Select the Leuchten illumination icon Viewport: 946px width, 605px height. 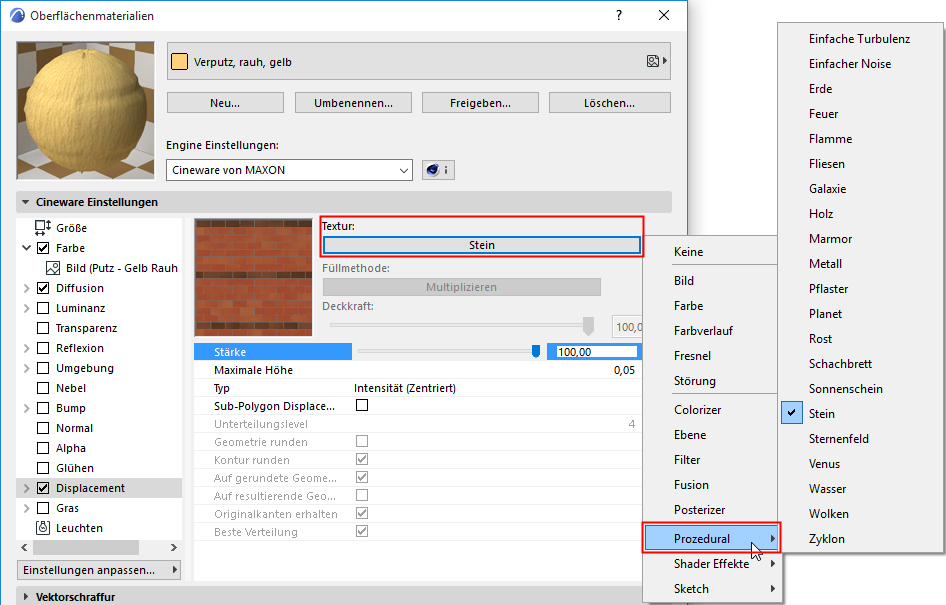(x=43, y=528)
